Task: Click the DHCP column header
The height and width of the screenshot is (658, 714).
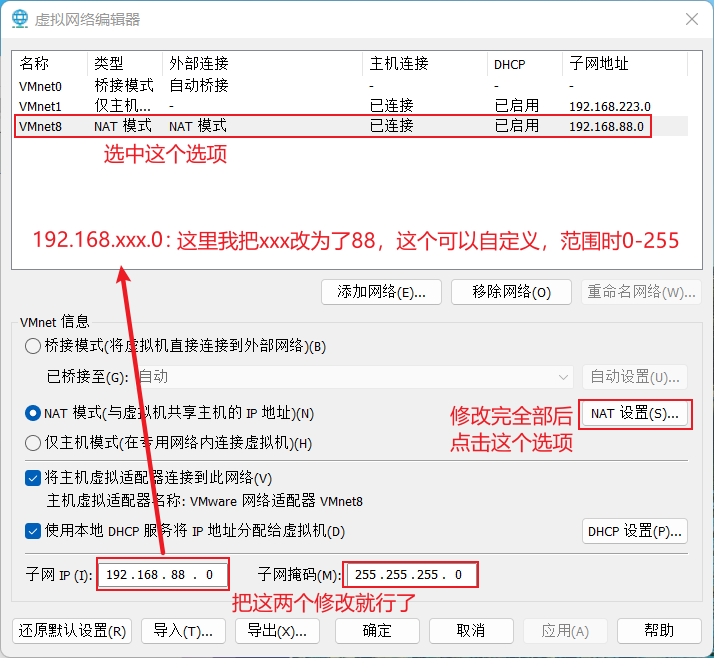Action: pos(525,63)
